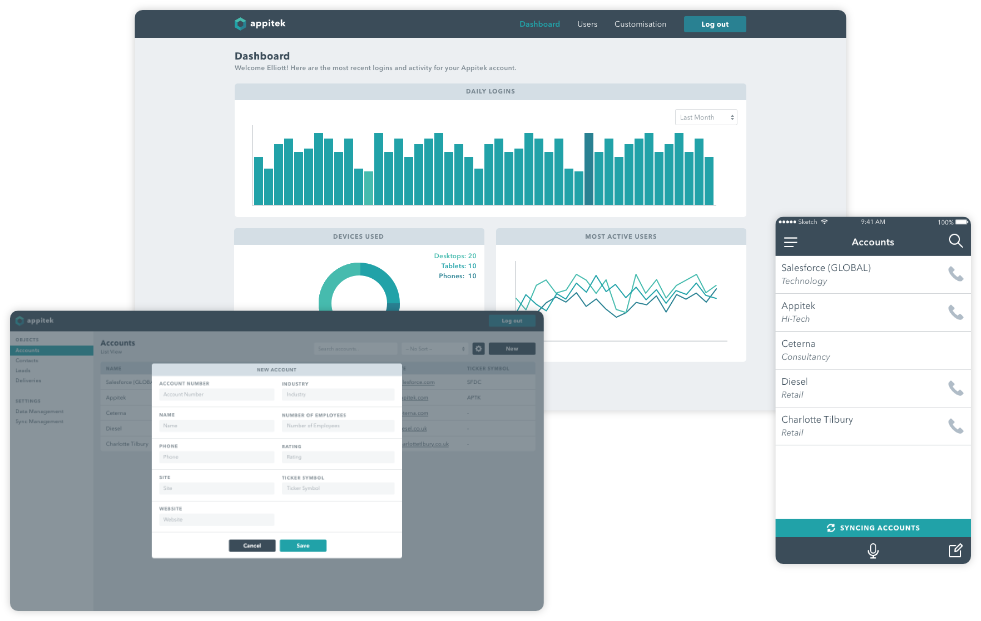The width and height of the screenshot is (981, 621).
Task: Click the APTK ticker symbol cell
Action: pyautogui.click(x=474, y=398)
